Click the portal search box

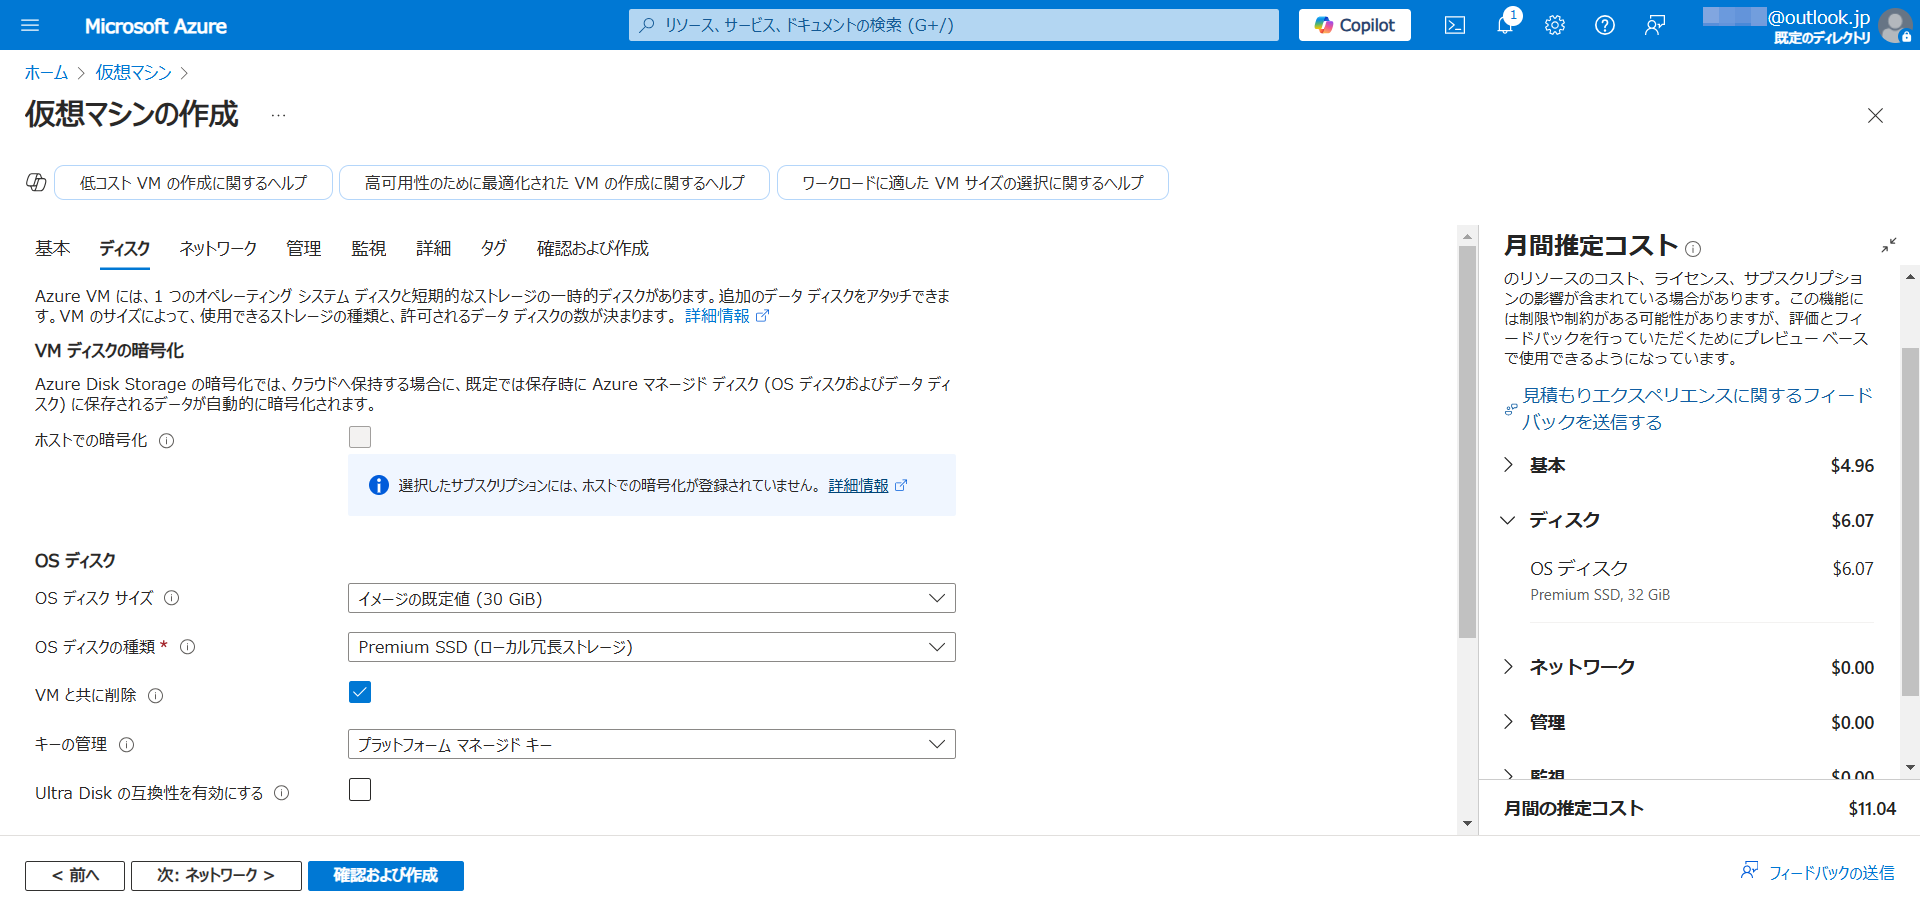pos(953,25)
